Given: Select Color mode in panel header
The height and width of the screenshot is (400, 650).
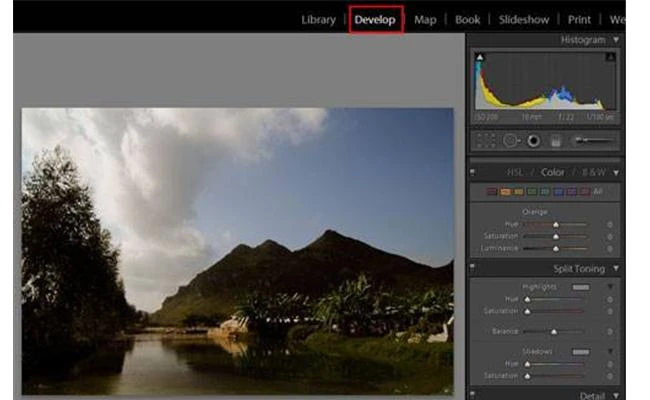Looking at the screenshot, I should pyautogui.click(x=553, y=172).
